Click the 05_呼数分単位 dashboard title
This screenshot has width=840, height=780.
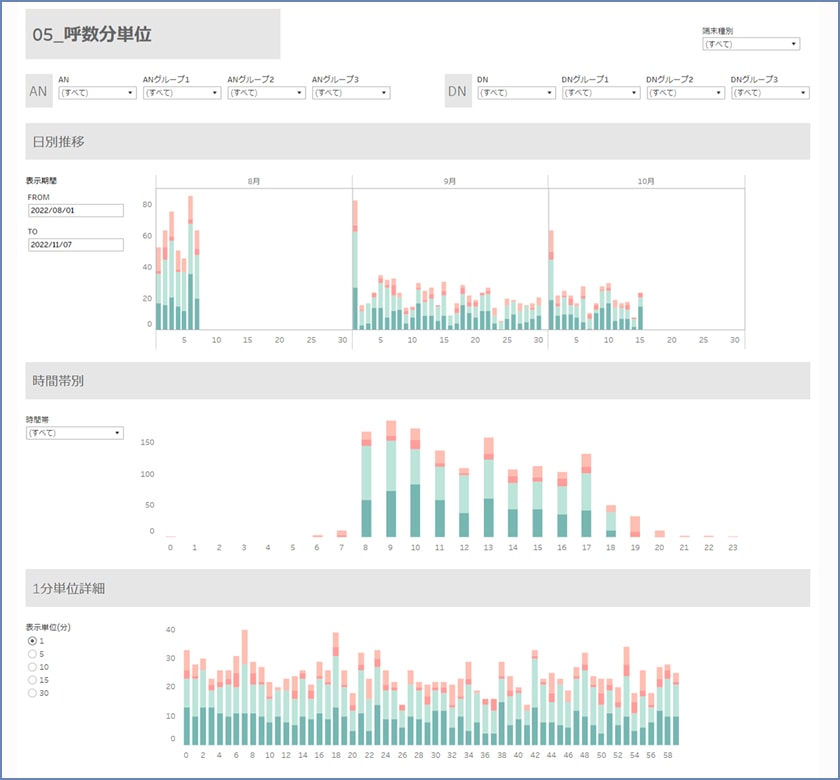92,34
